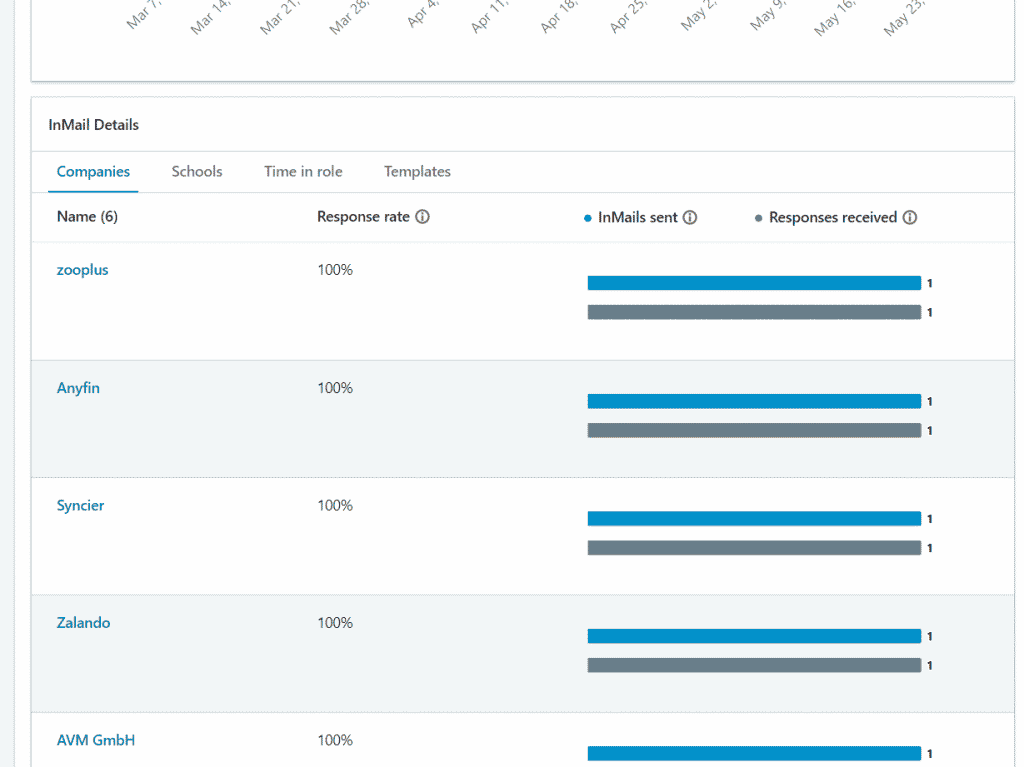Open the Syncier company link
The image size is (1024, 767).
(80, 506)
